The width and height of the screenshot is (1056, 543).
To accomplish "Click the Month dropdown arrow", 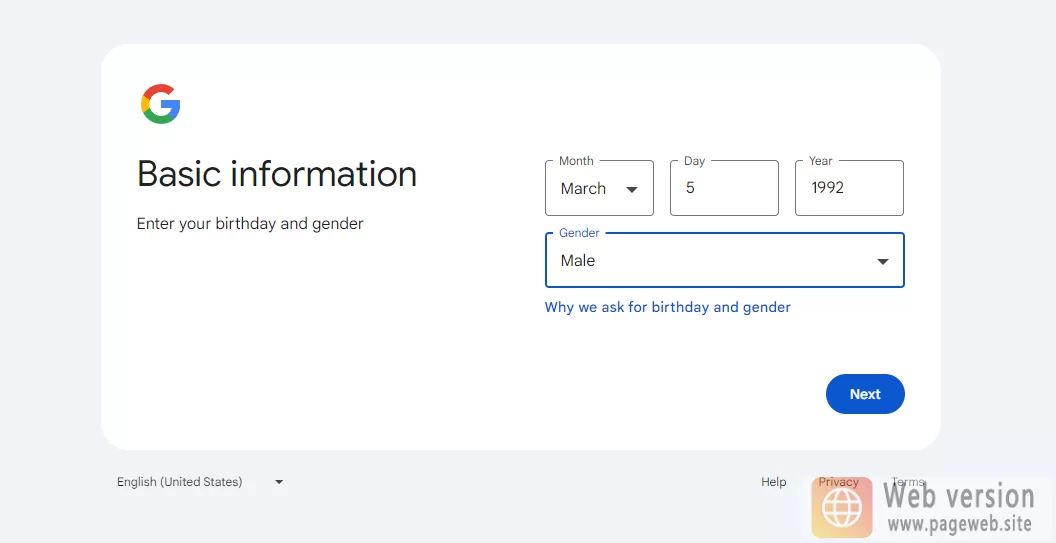I will pyautogui.click(x=631, y=189).
